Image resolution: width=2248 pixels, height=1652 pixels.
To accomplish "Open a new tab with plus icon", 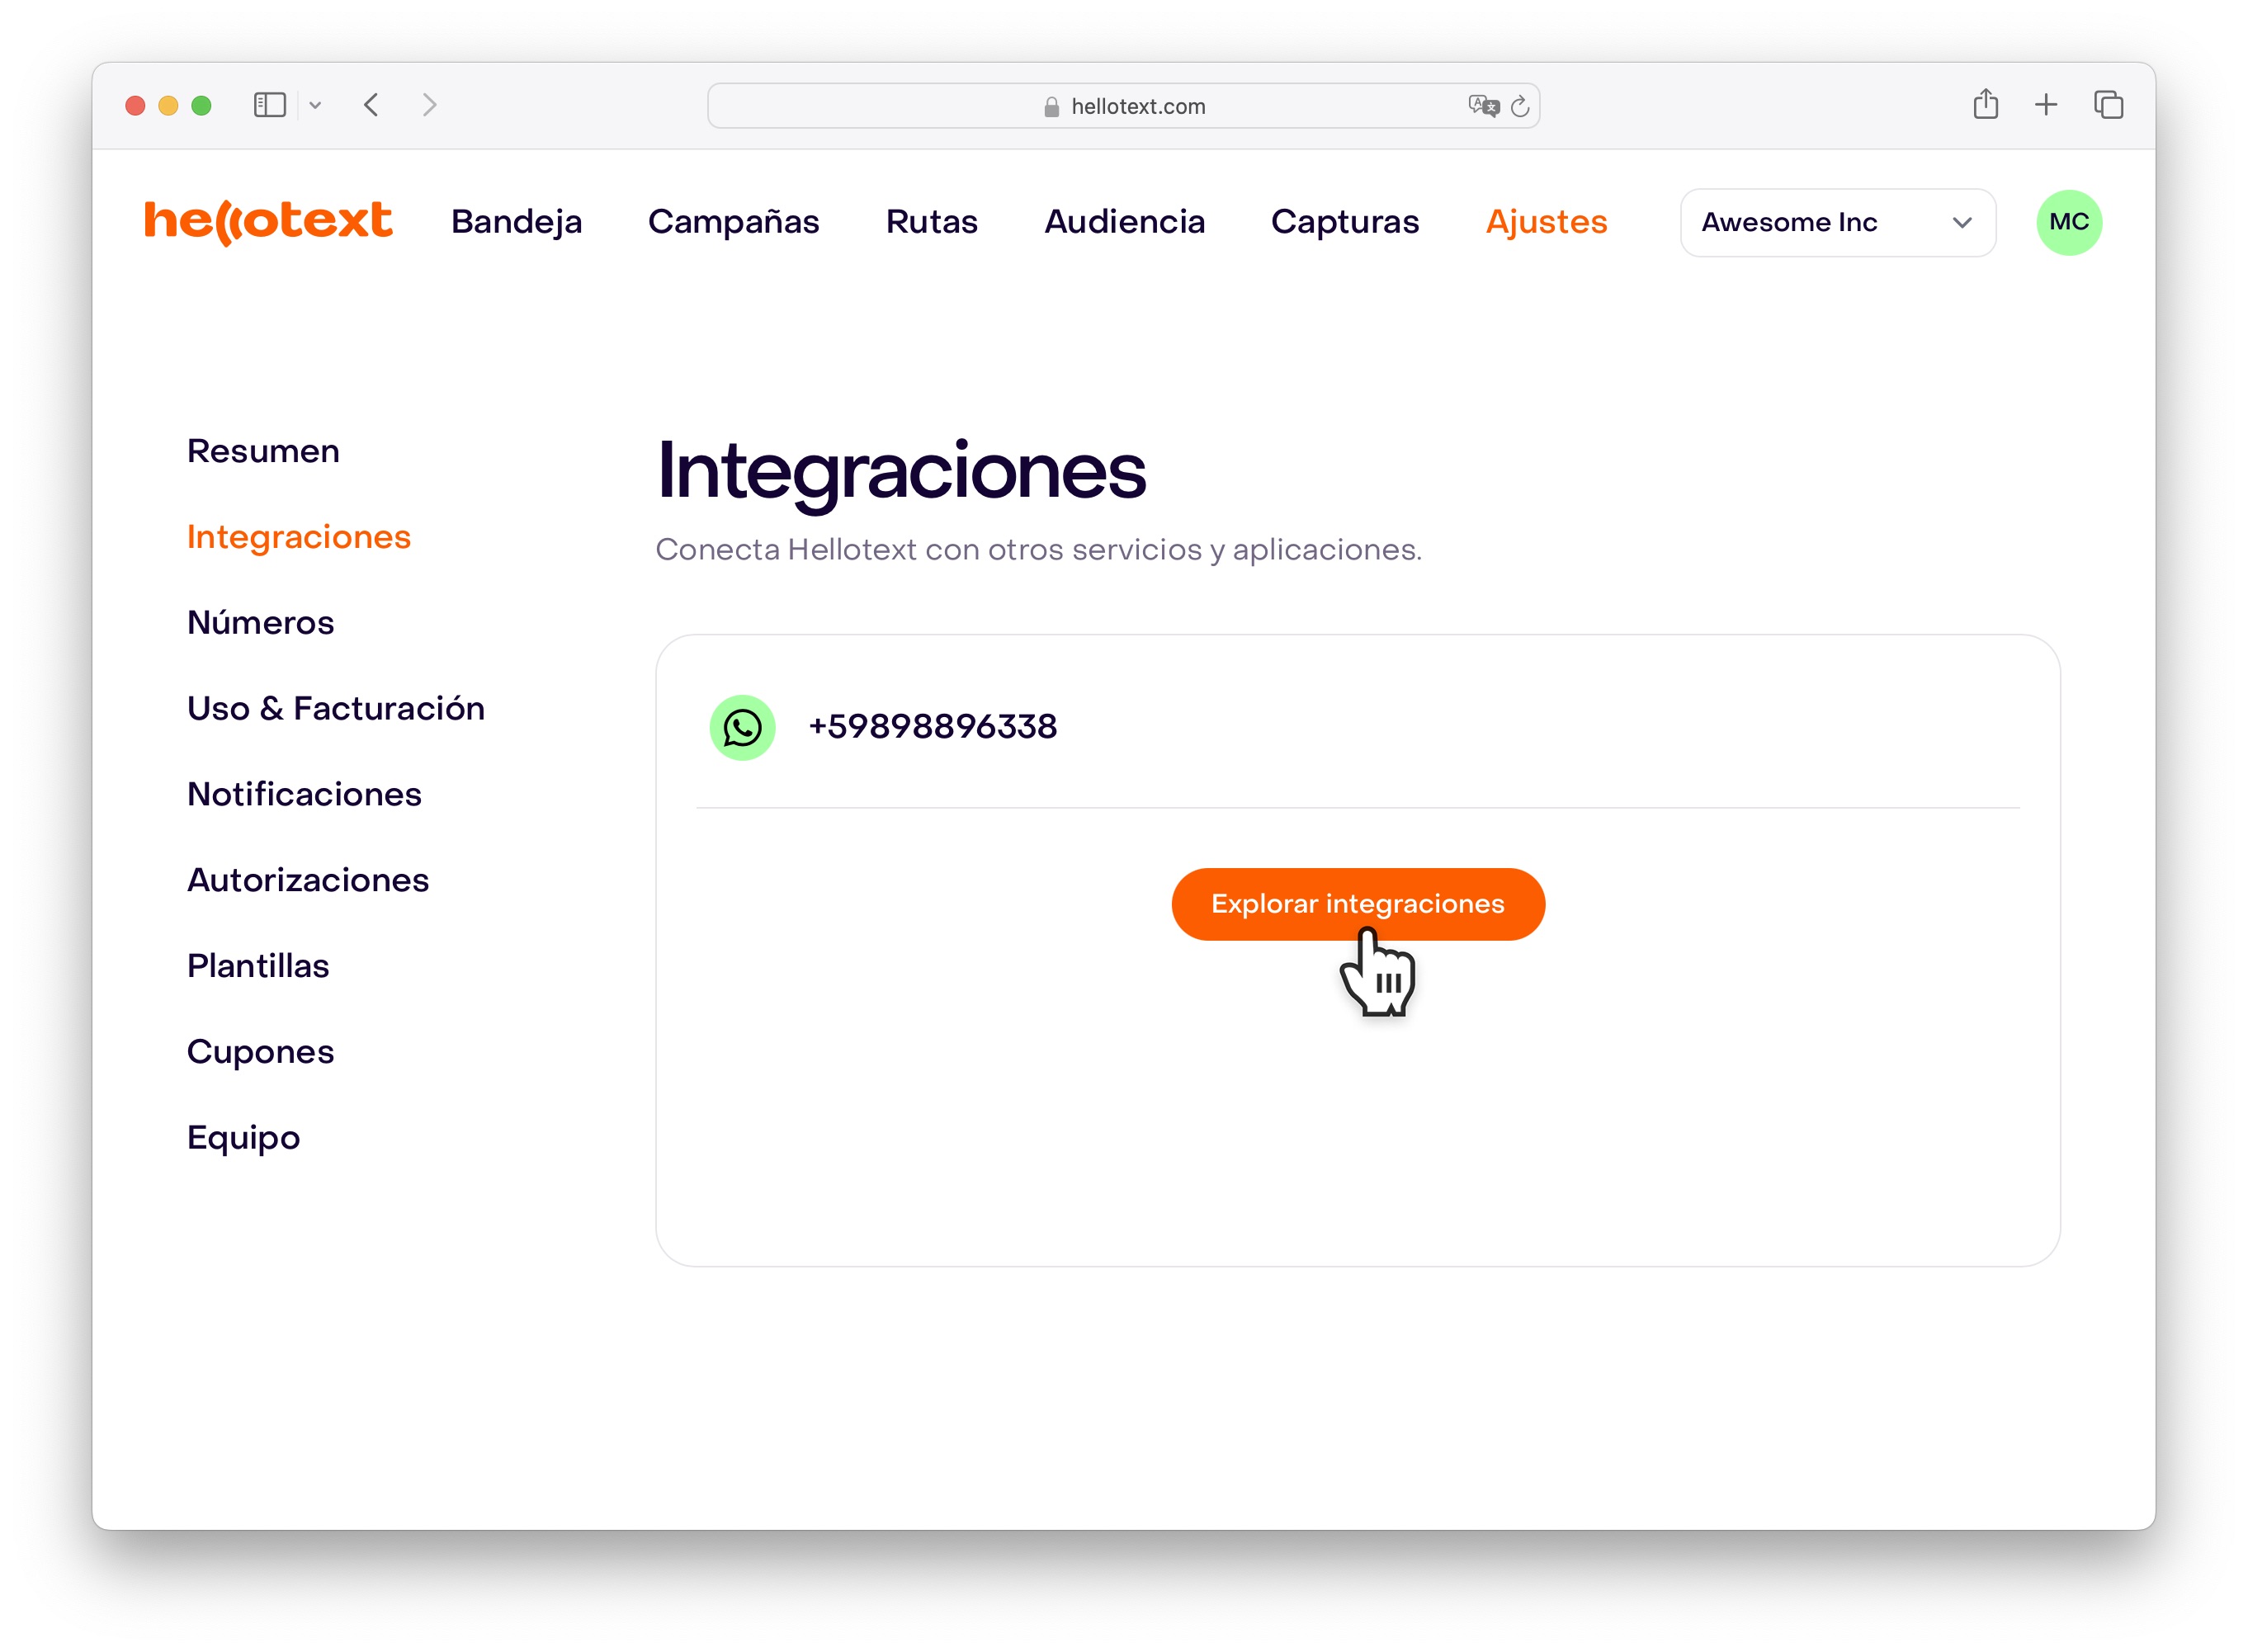I will (2046, 104).
